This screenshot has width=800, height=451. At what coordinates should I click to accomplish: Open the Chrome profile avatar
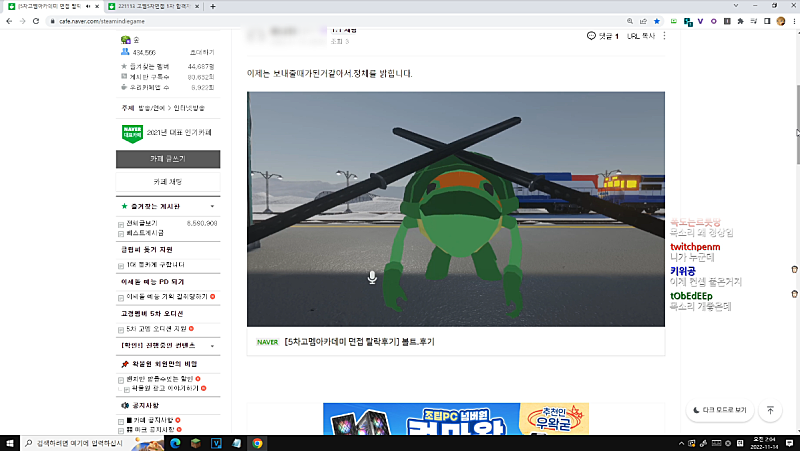coord(781,21)
